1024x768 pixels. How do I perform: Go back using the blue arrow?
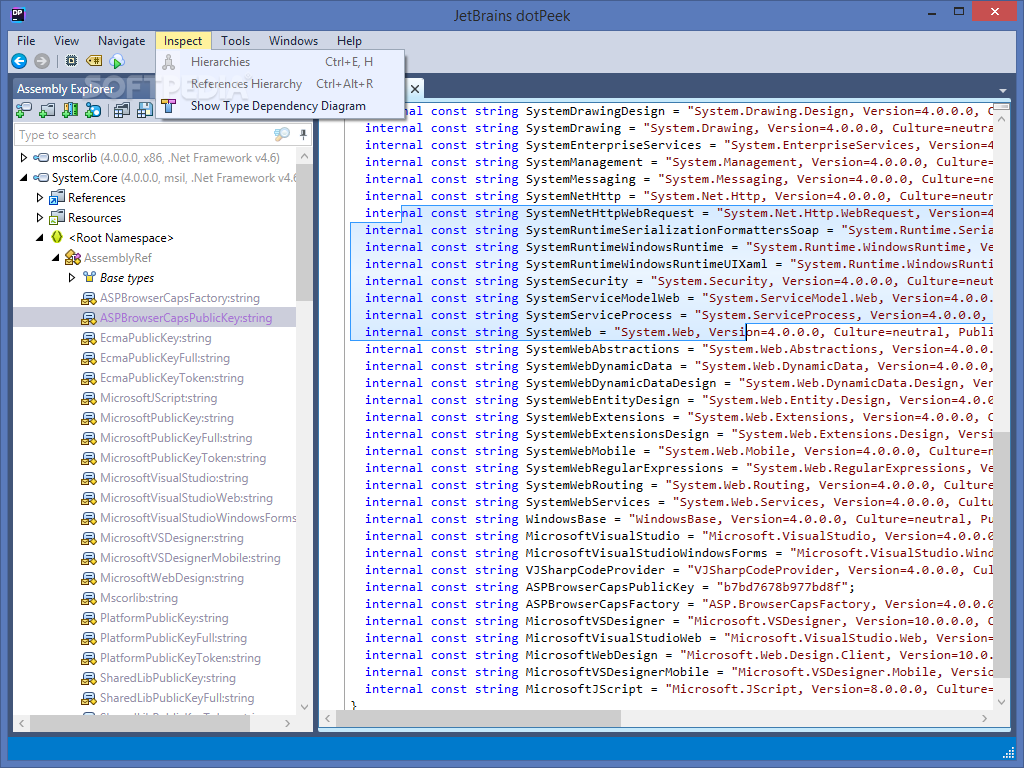click(x=19, y=61)
